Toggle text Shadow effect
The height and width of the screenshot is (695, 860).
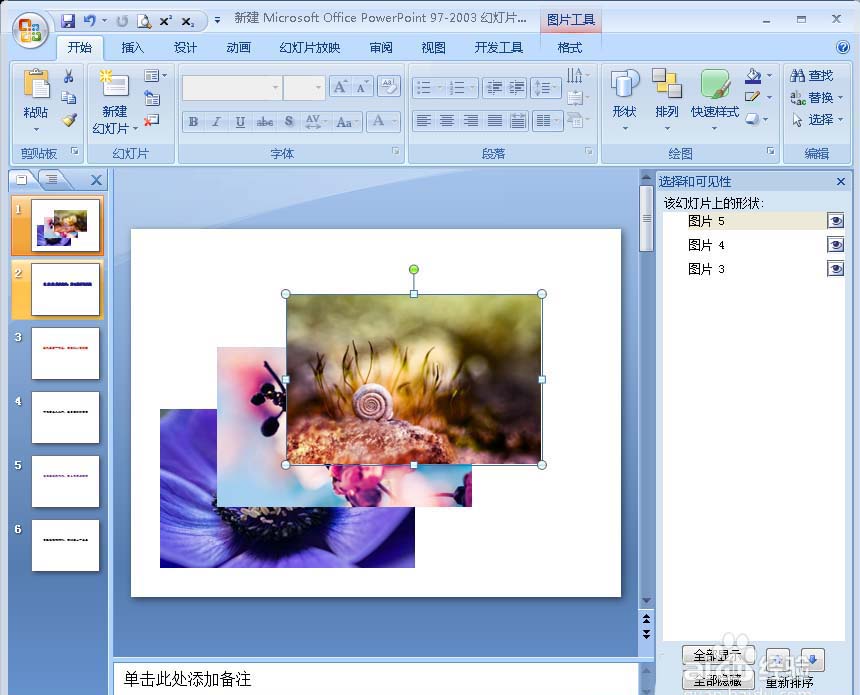288,121
